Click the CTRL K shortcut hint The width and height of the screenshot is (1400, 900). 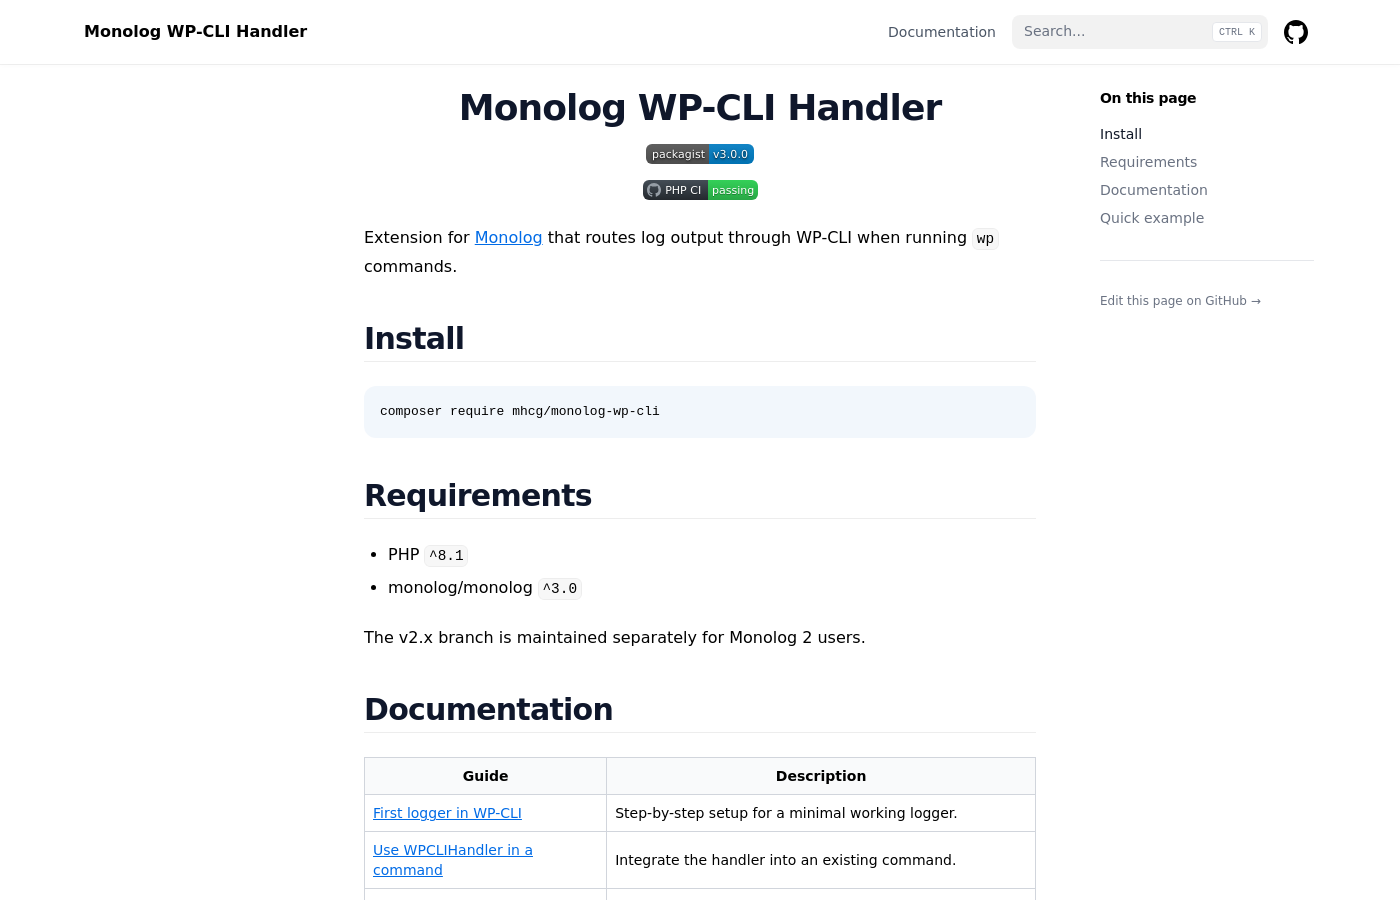(1237, 32)
